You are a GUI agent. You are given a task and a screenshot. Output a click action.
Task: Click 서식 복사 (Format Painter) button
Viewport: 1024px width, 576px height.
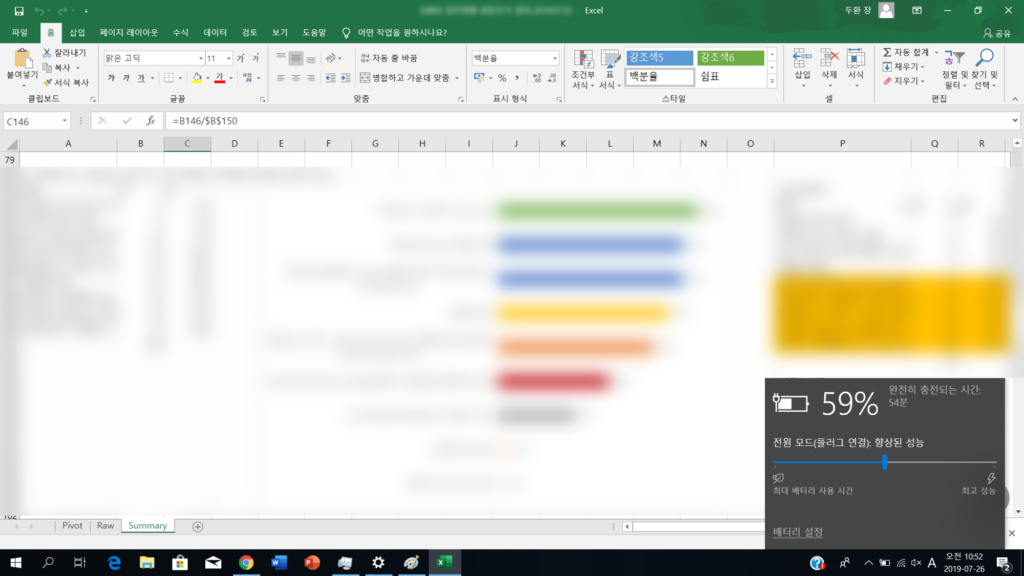(x=65, y=82)
